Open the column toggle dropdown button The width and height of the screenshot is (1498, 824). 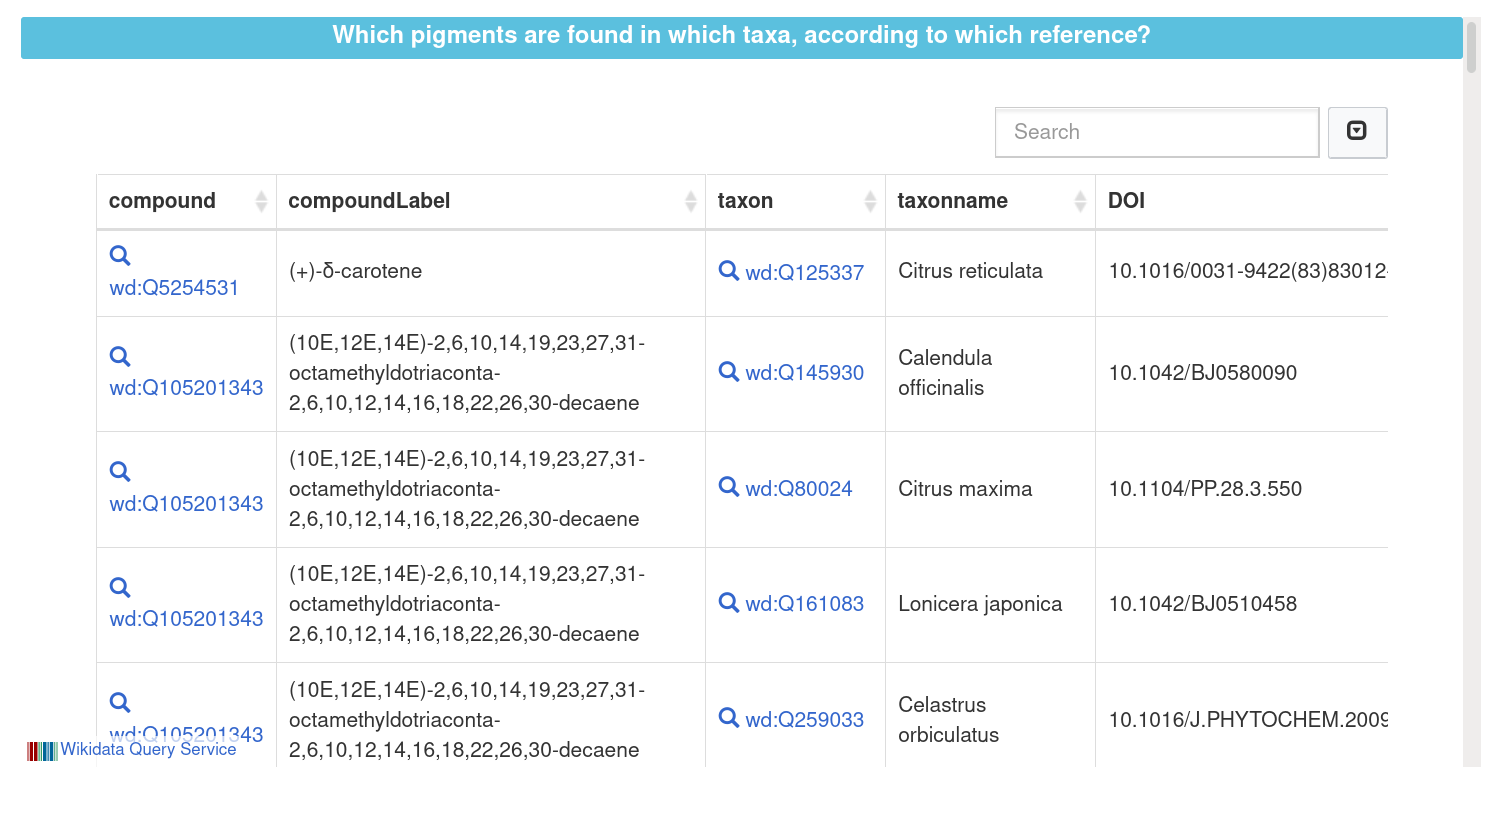(x=1356, y=132)
